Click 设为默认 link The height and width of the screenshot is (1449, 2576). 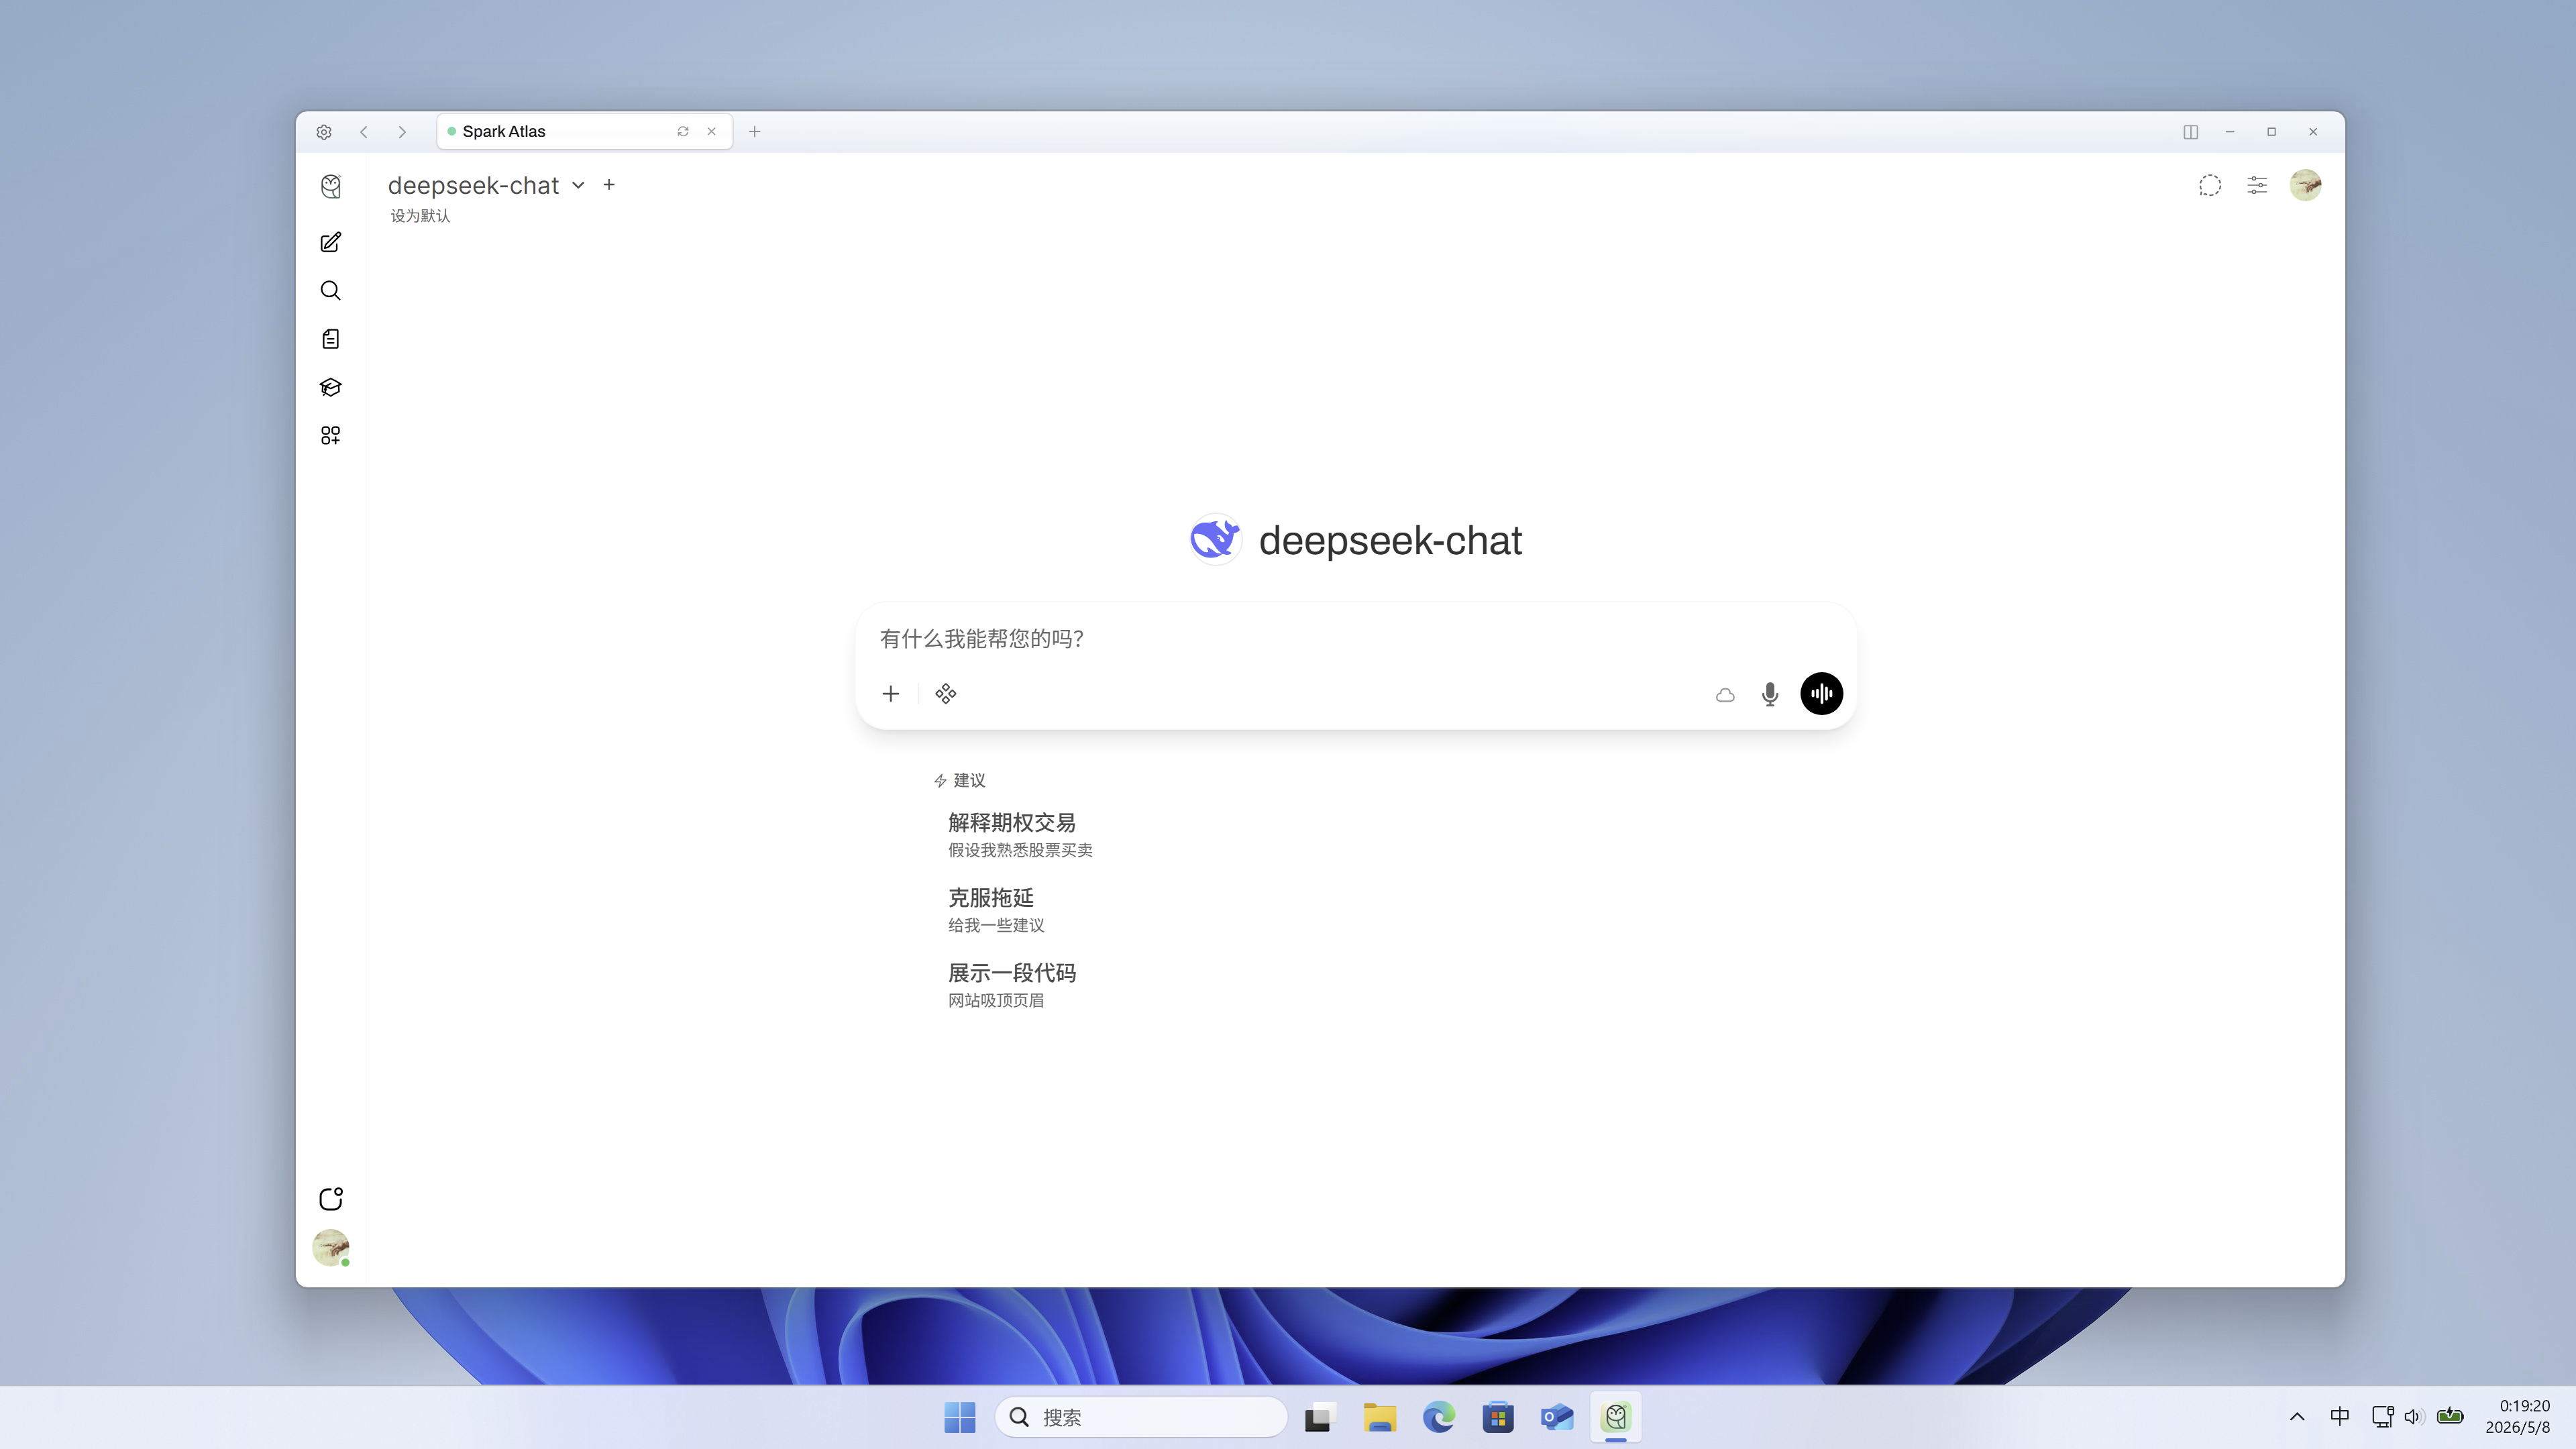(420, 216)
